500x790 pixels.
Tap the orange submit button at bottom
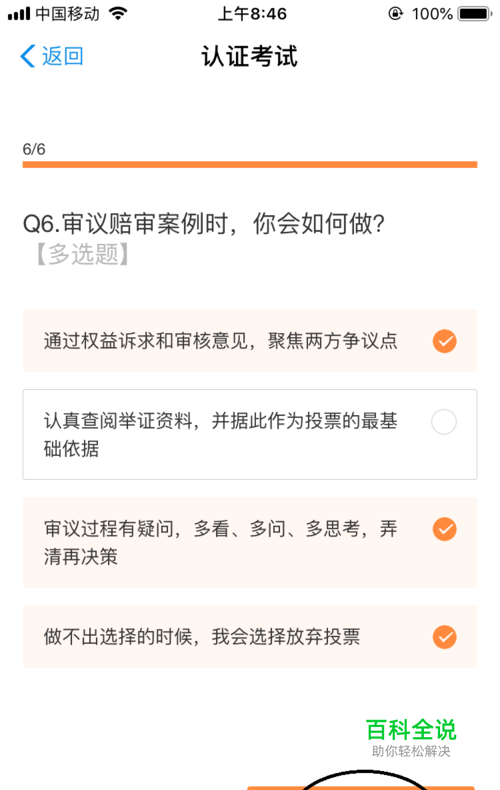pyautogui.click(x=360, y=787)
